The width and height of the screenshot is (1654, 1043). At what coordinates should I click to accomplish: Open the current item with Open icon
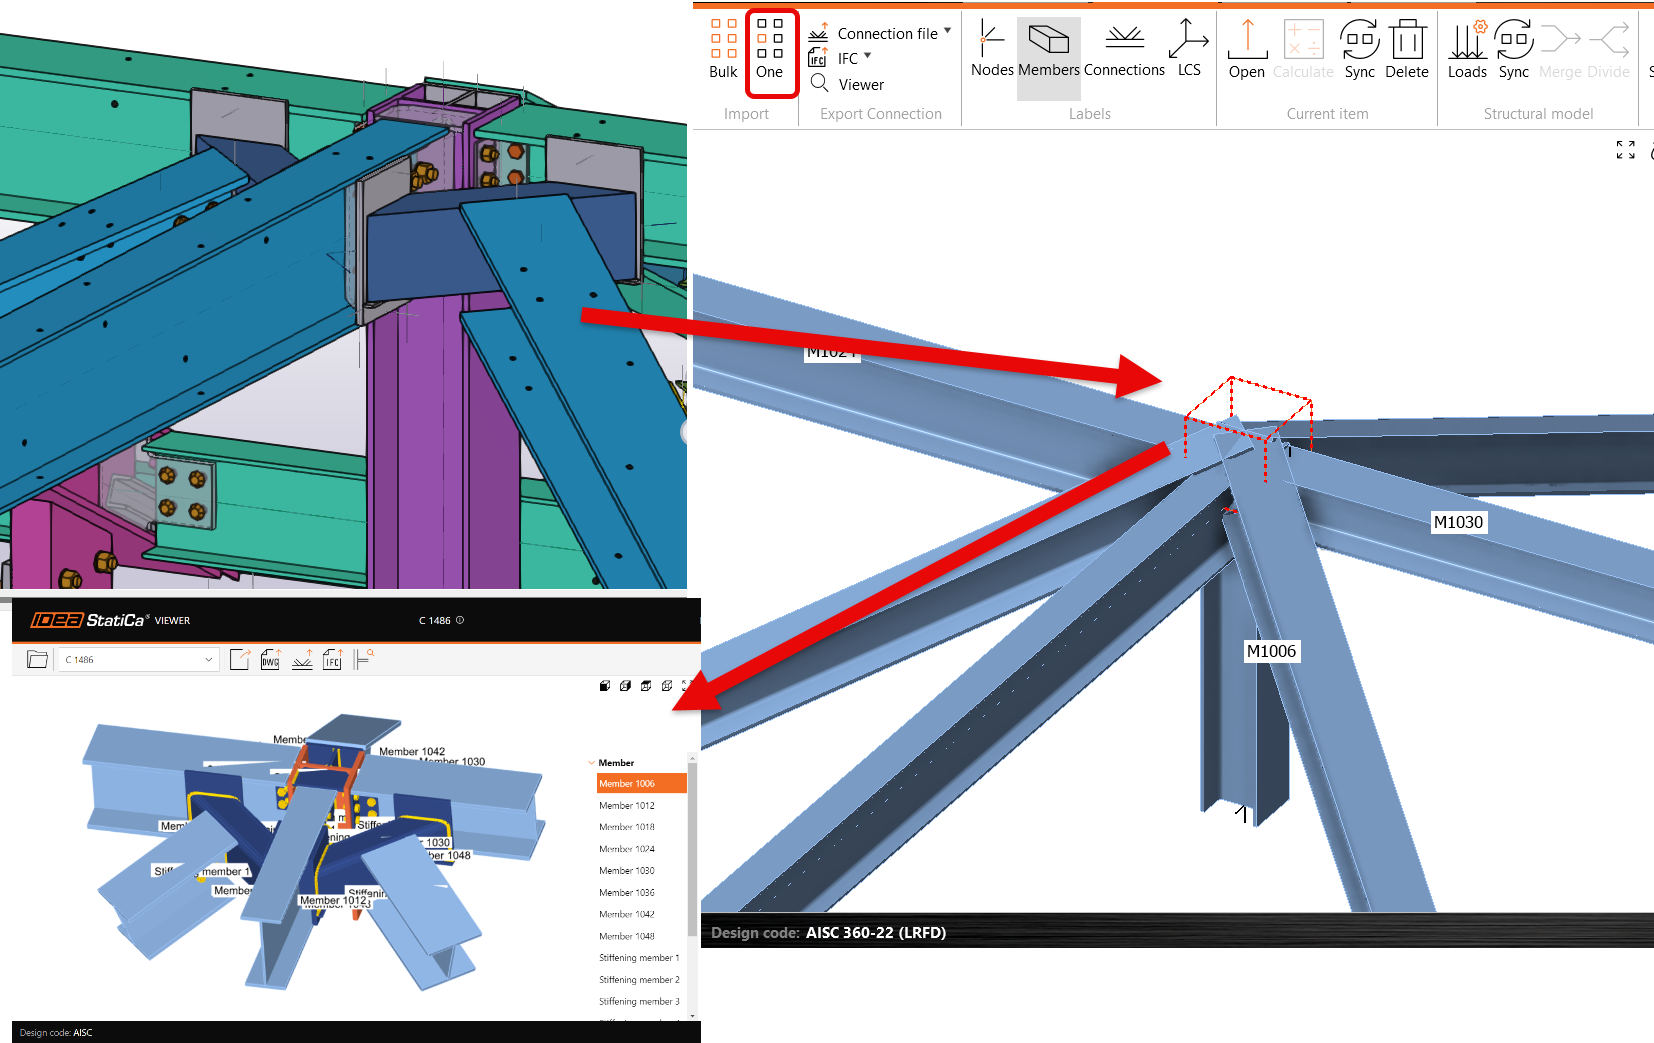1246,48
